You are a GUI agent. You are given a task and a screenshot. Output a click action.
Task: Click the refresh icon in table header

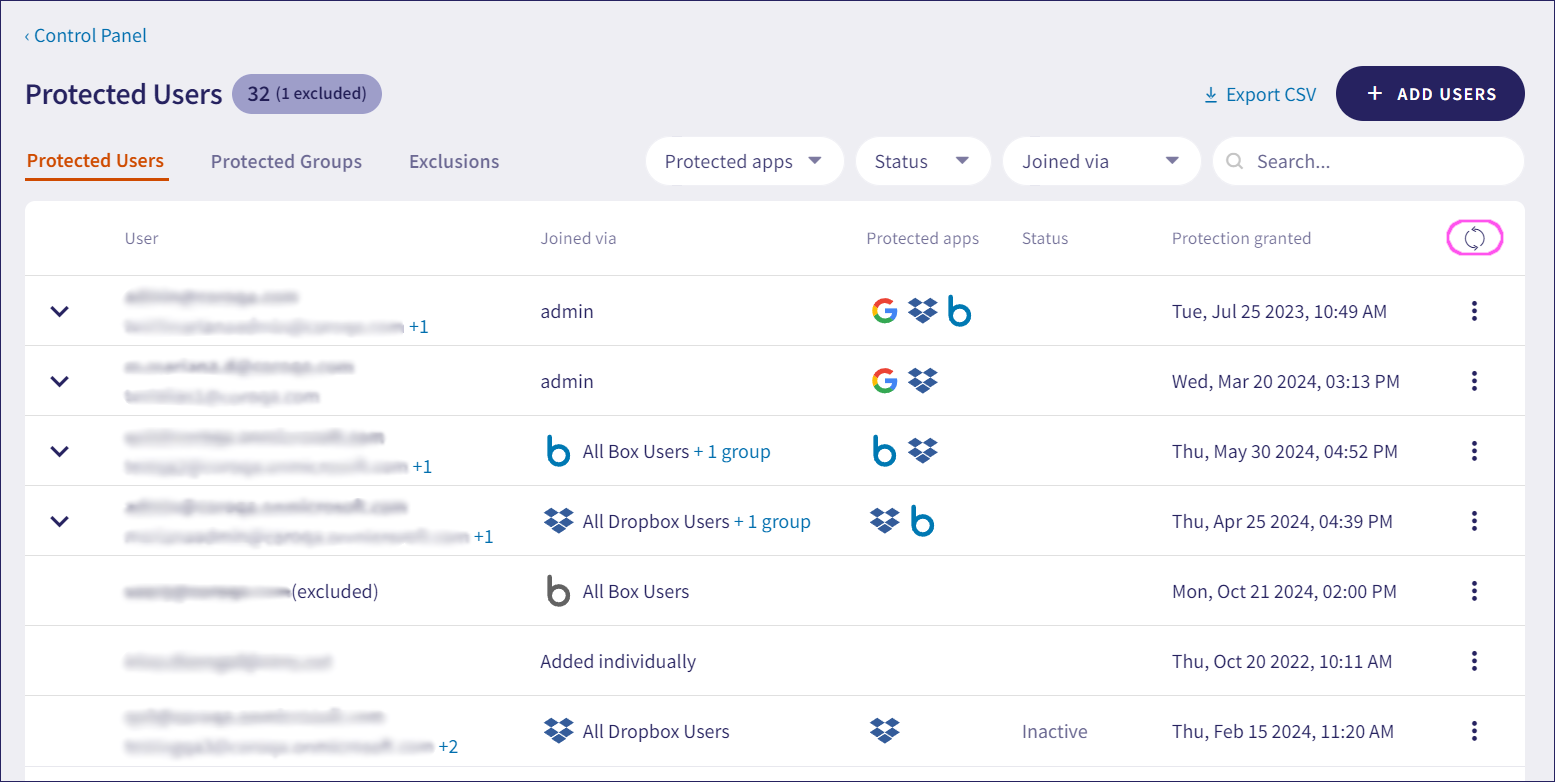(x=1474, y=239)
